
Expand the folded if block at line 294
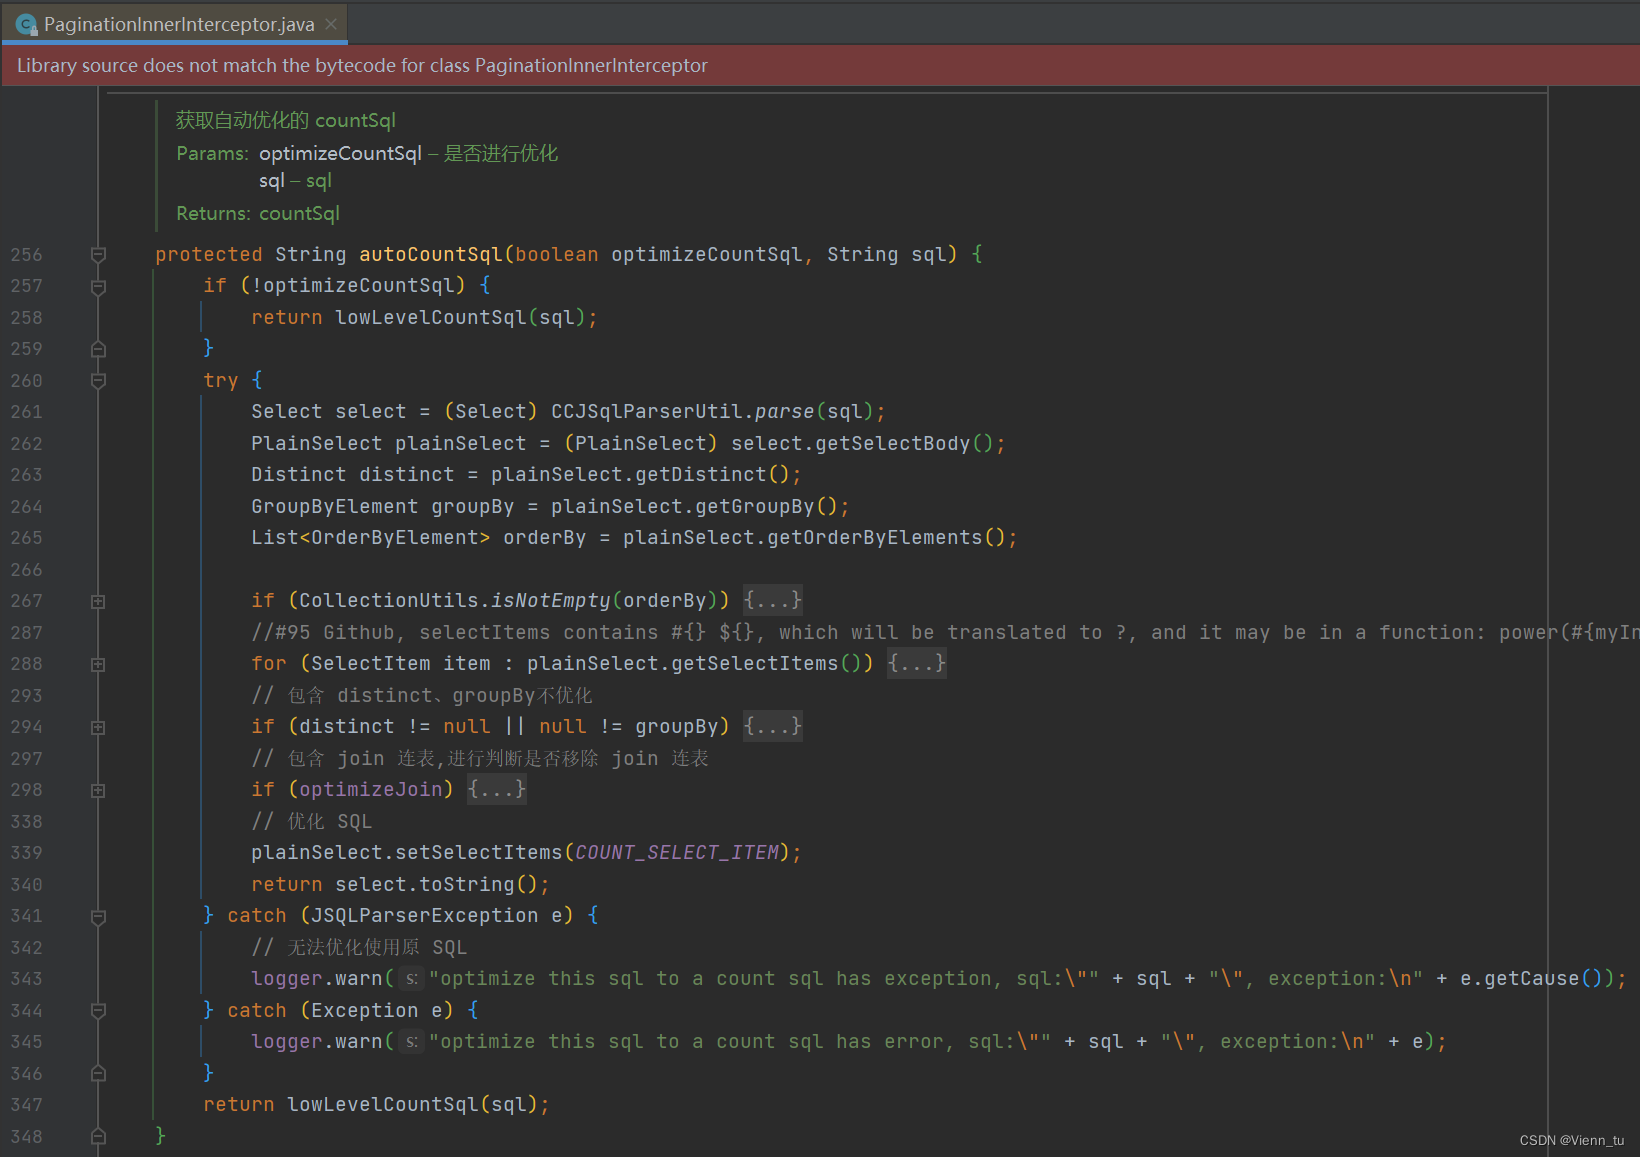pyautogui.click(x=98, y=727)
